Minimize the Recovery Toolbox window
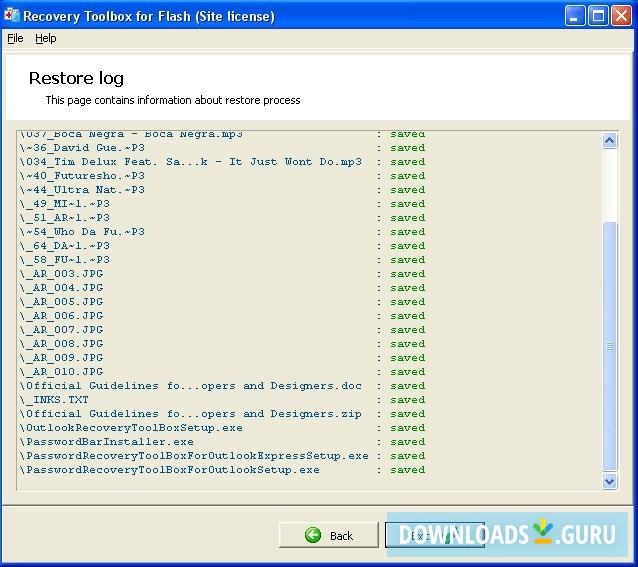638x567 pixels. pyautogui.click(x=575, y=16)
